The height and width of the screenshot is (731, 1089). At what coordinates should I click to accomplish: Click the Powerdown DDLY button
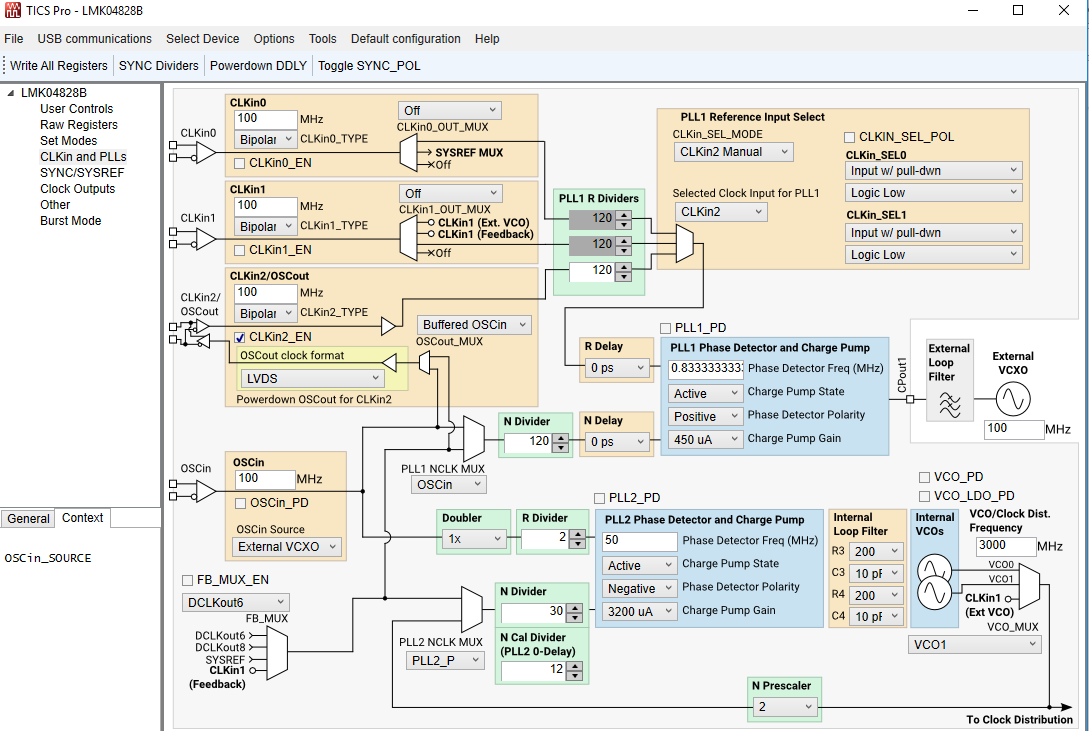pos(258,66)
